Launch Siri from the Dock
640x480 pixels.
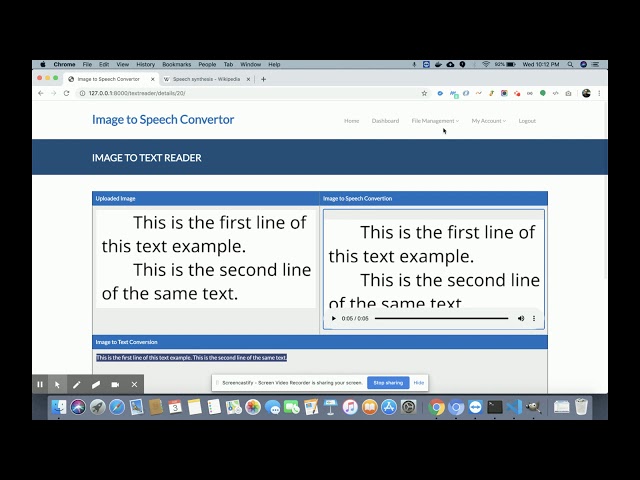coord(78,407)
